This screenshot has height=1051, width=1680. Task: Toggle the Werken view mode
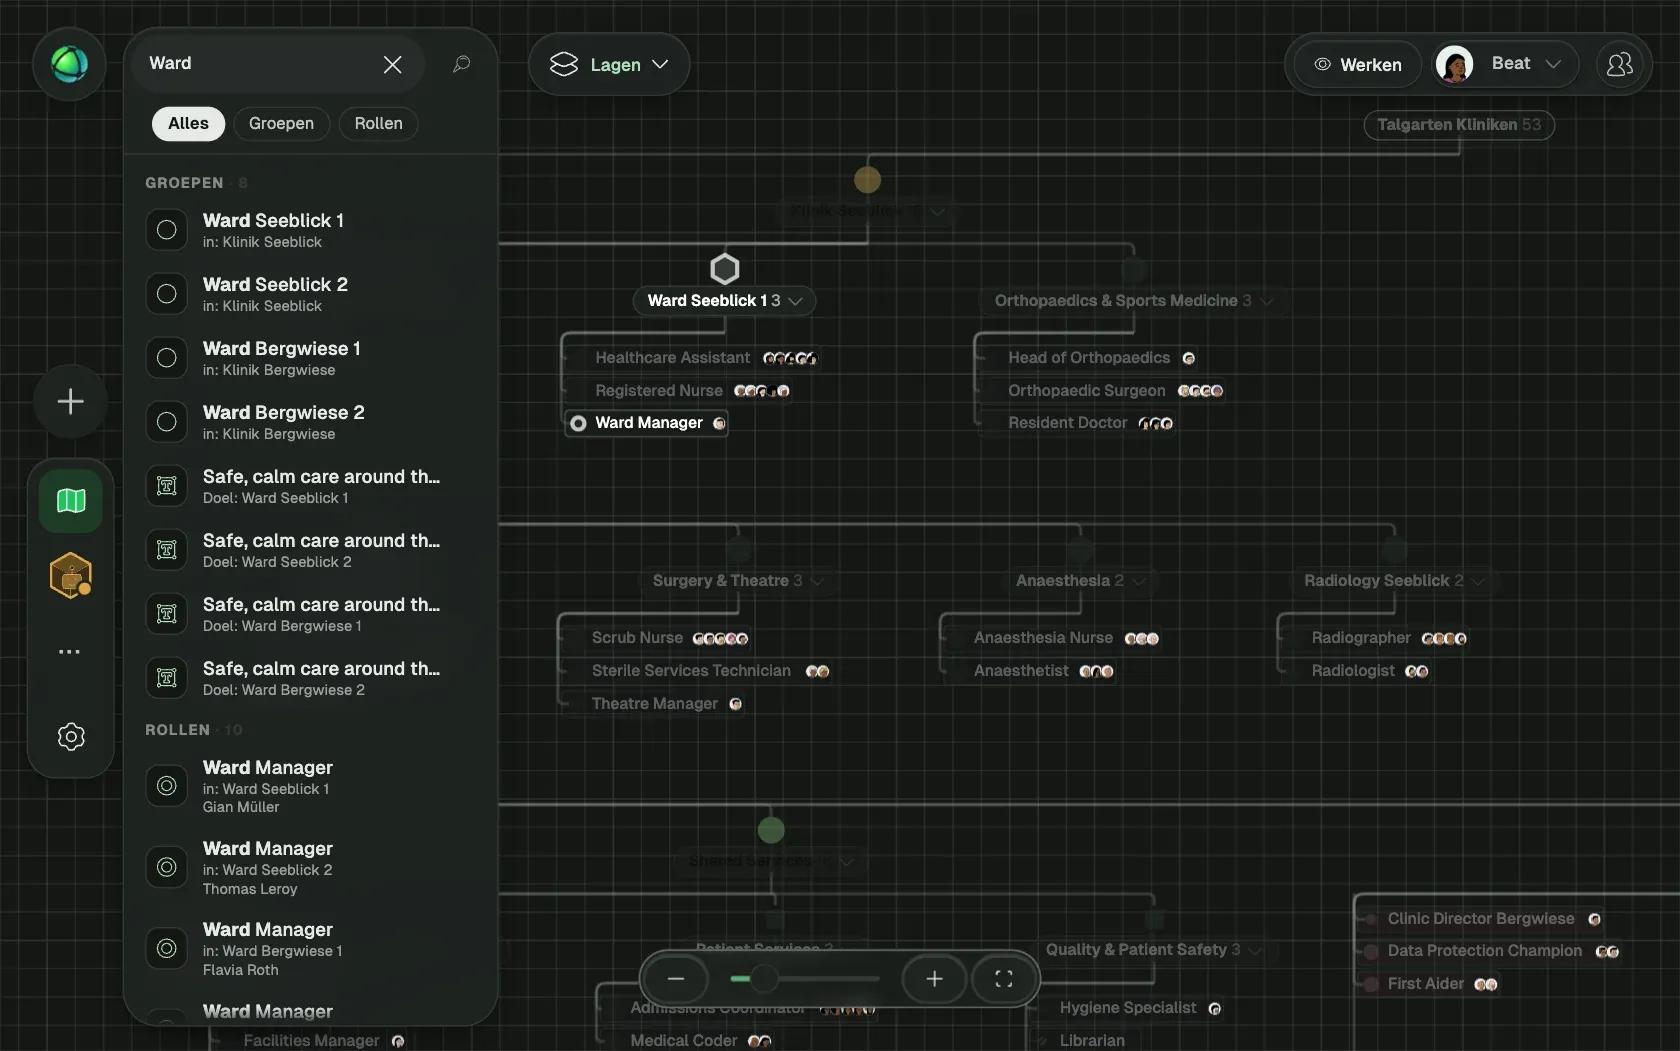pyautogui.click(x=1357, y=64)
